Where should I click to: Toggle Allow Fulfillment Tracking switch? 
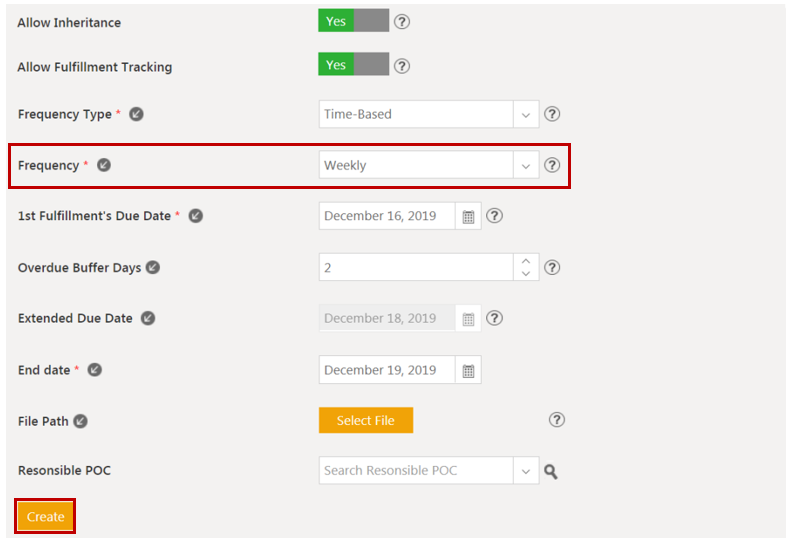point(353,65)
